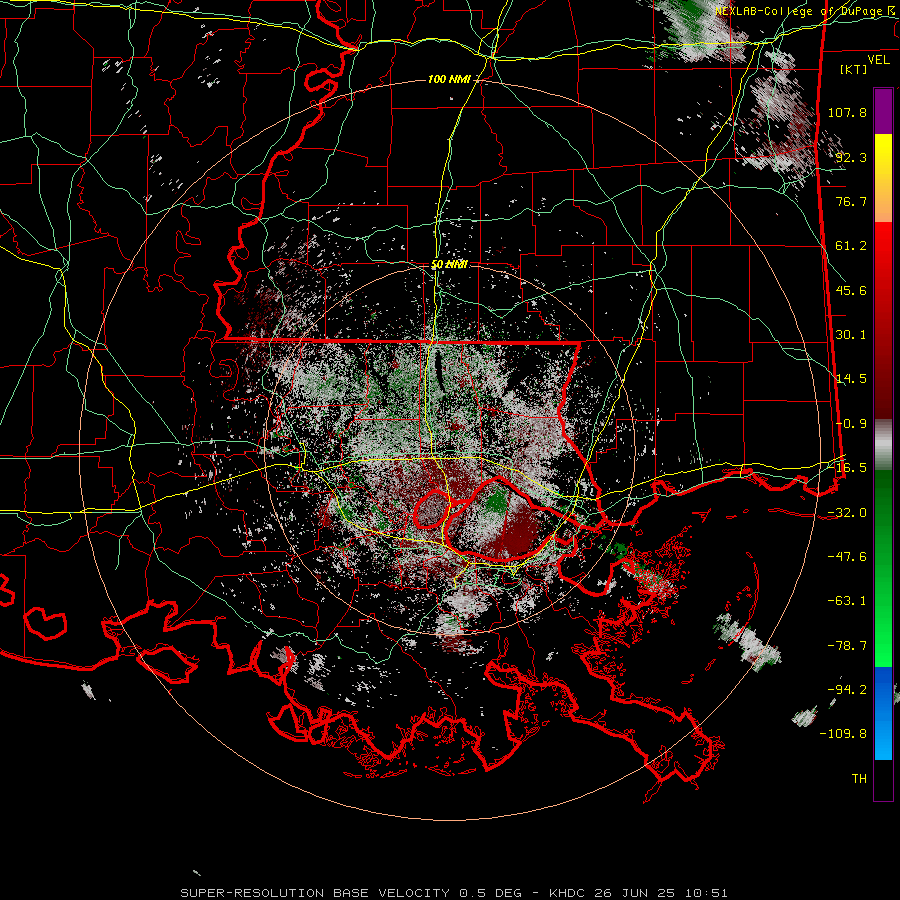900x900 pixels.
Task: Select the -0.9 velocity scale value
Action: [x=851, y=424]
